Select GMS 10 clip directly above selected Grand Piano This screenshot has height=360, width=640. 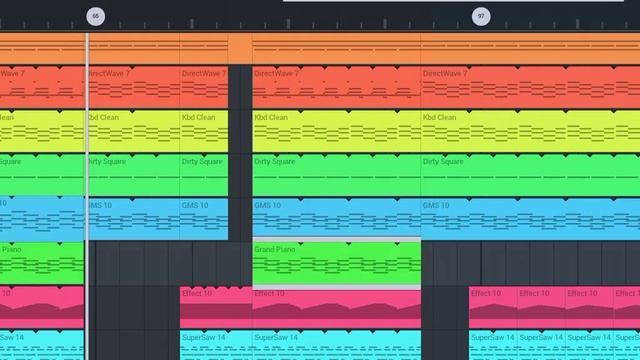(337, 218)
